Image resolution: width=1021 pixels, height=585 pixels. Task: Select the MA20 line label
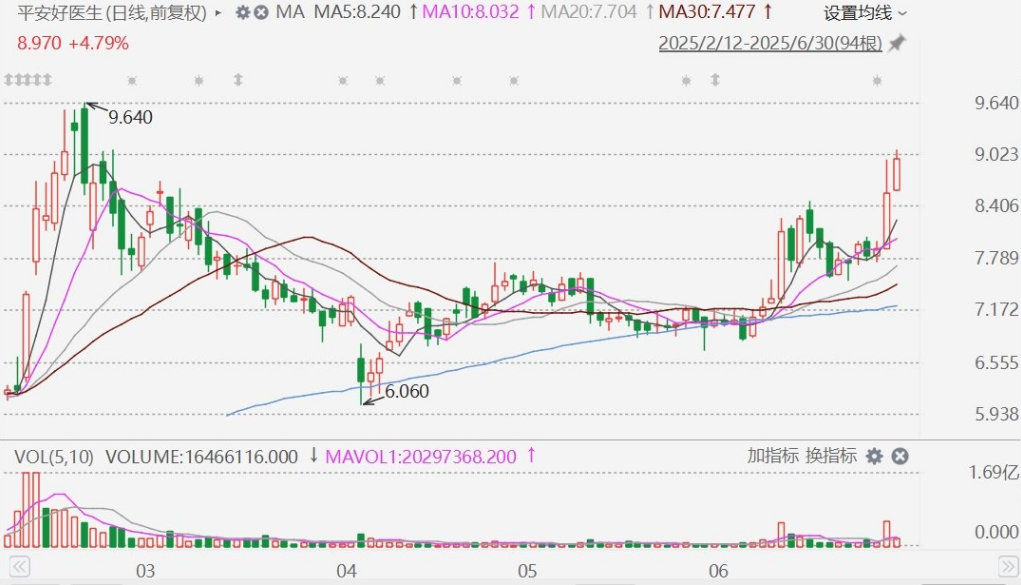pyautogui.click(x=594, y=13)
